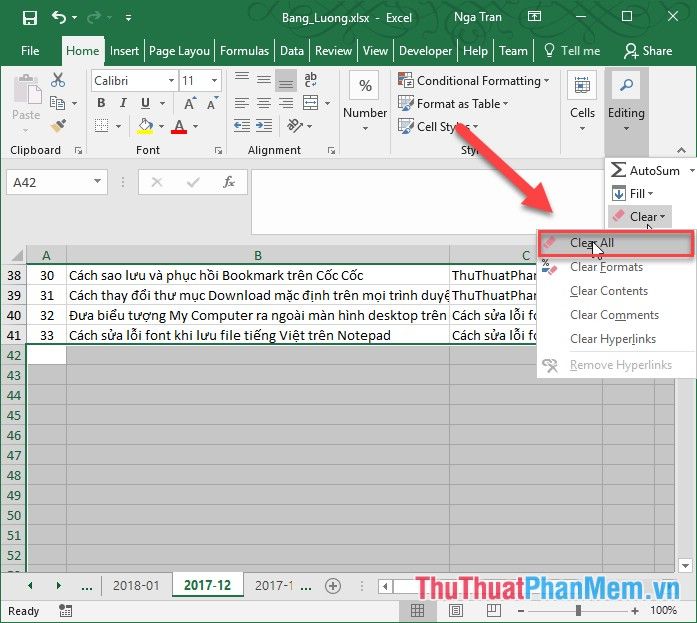Open the Formulas ribbon tab
697x623 pixels.
[x=244, y=50]
